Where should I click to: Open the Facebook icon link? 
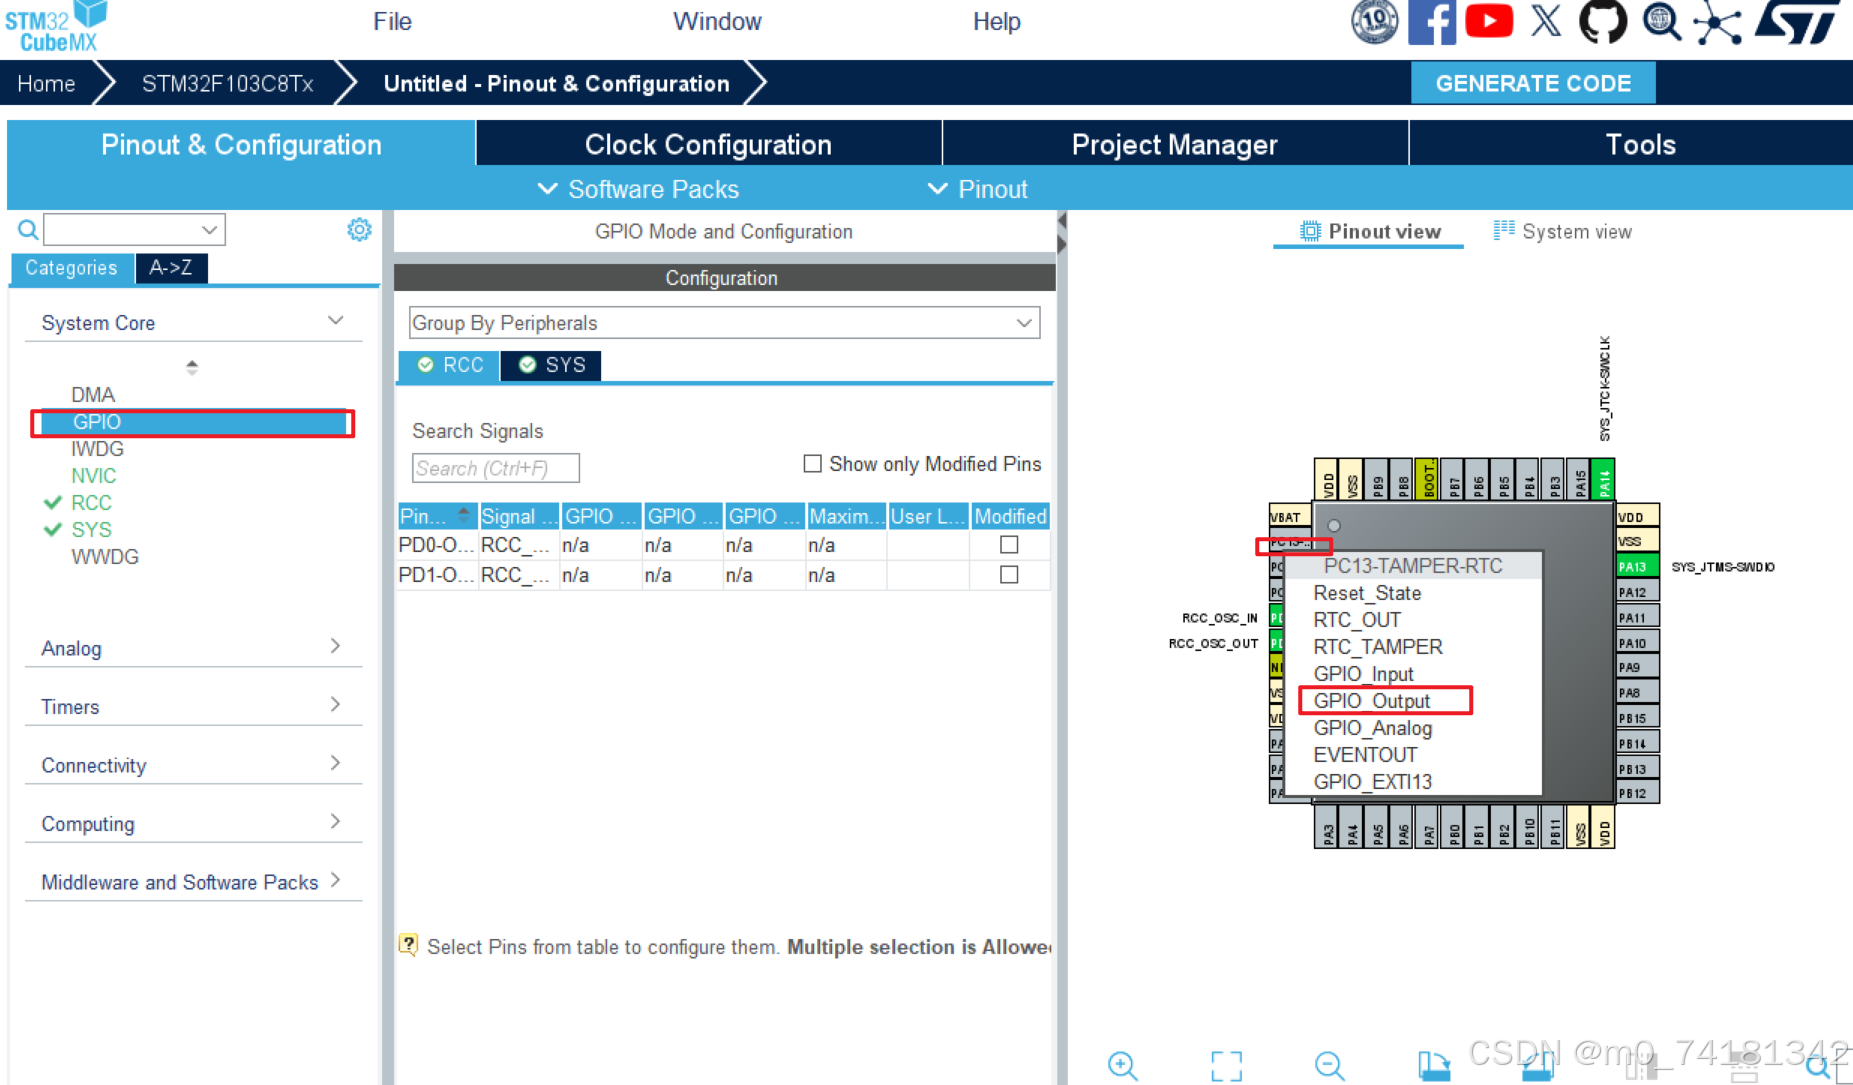pos(1431,22)
